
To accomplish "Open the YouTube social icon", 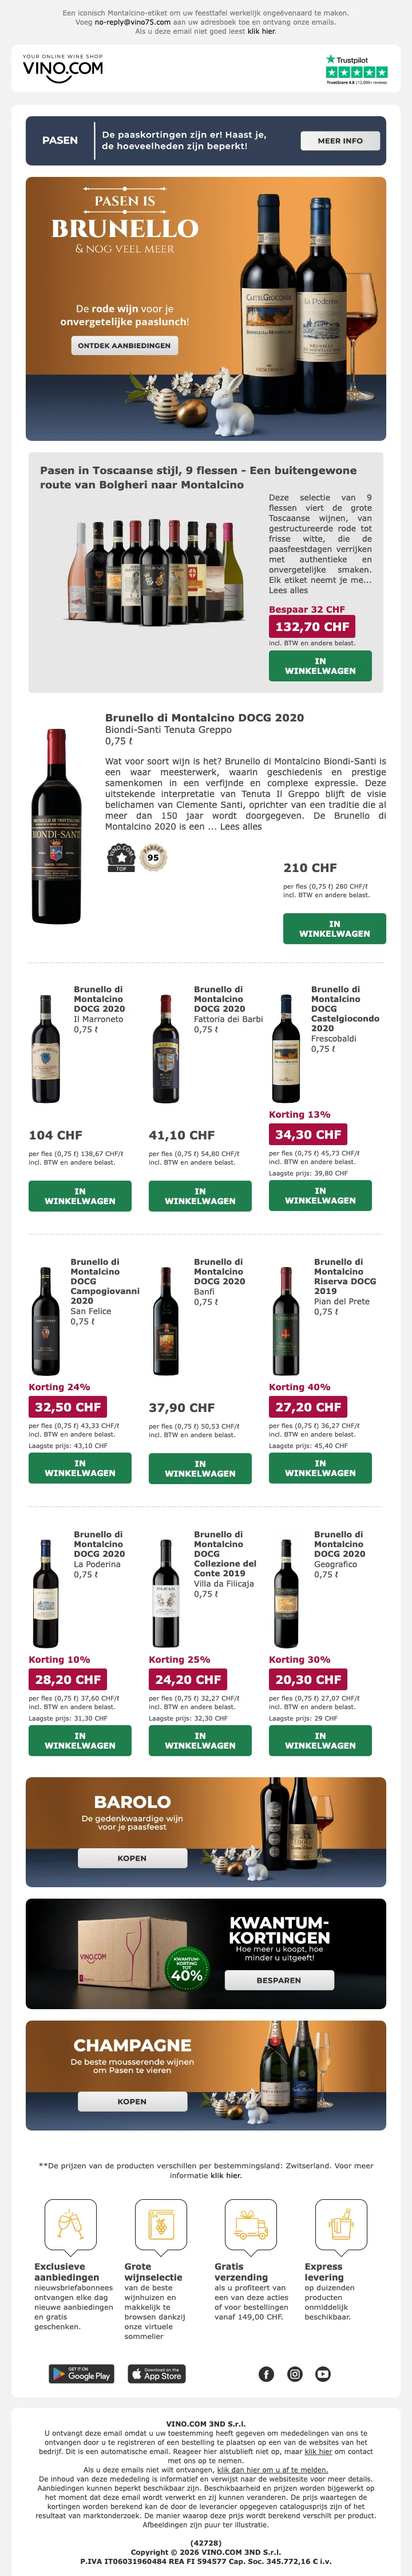I will pyautogui.click(x=323, y=2374).
